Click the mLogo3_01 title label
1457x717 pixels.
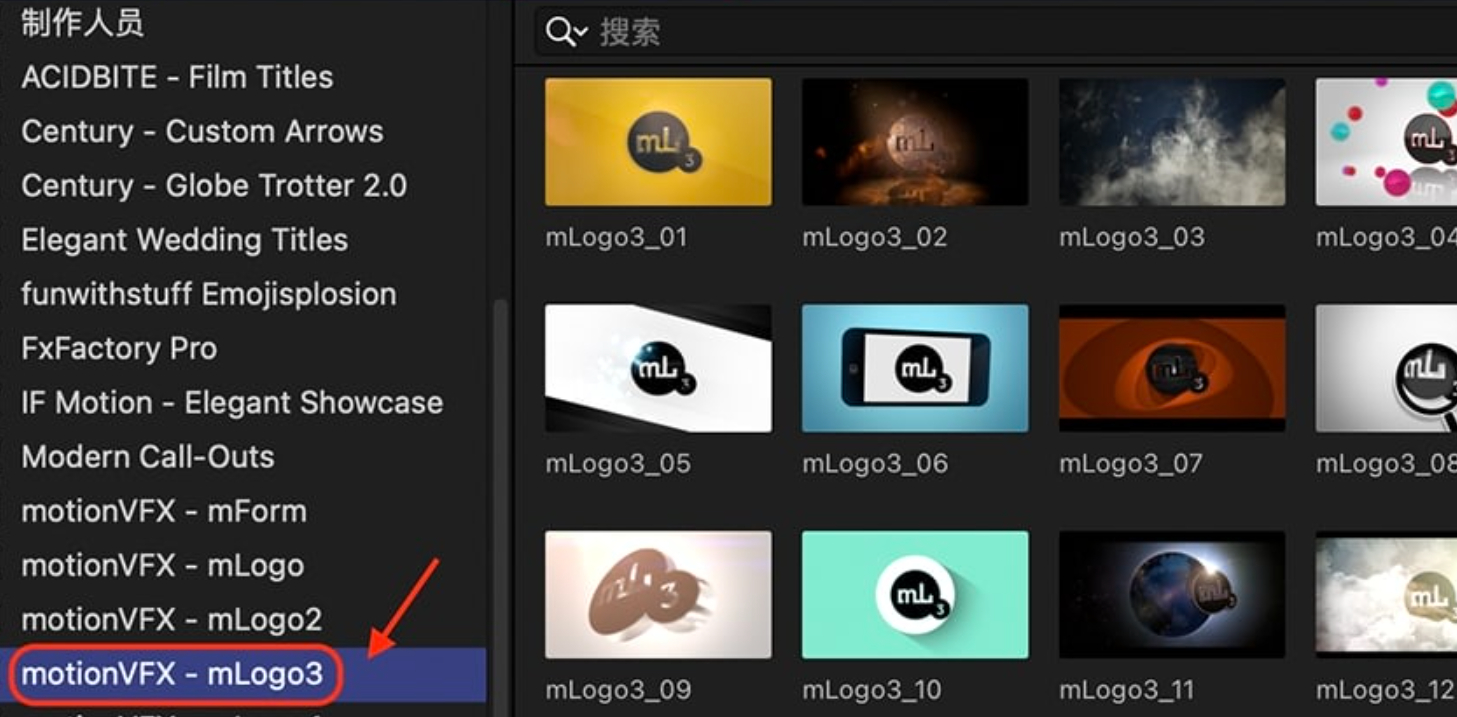click(616, 238)
